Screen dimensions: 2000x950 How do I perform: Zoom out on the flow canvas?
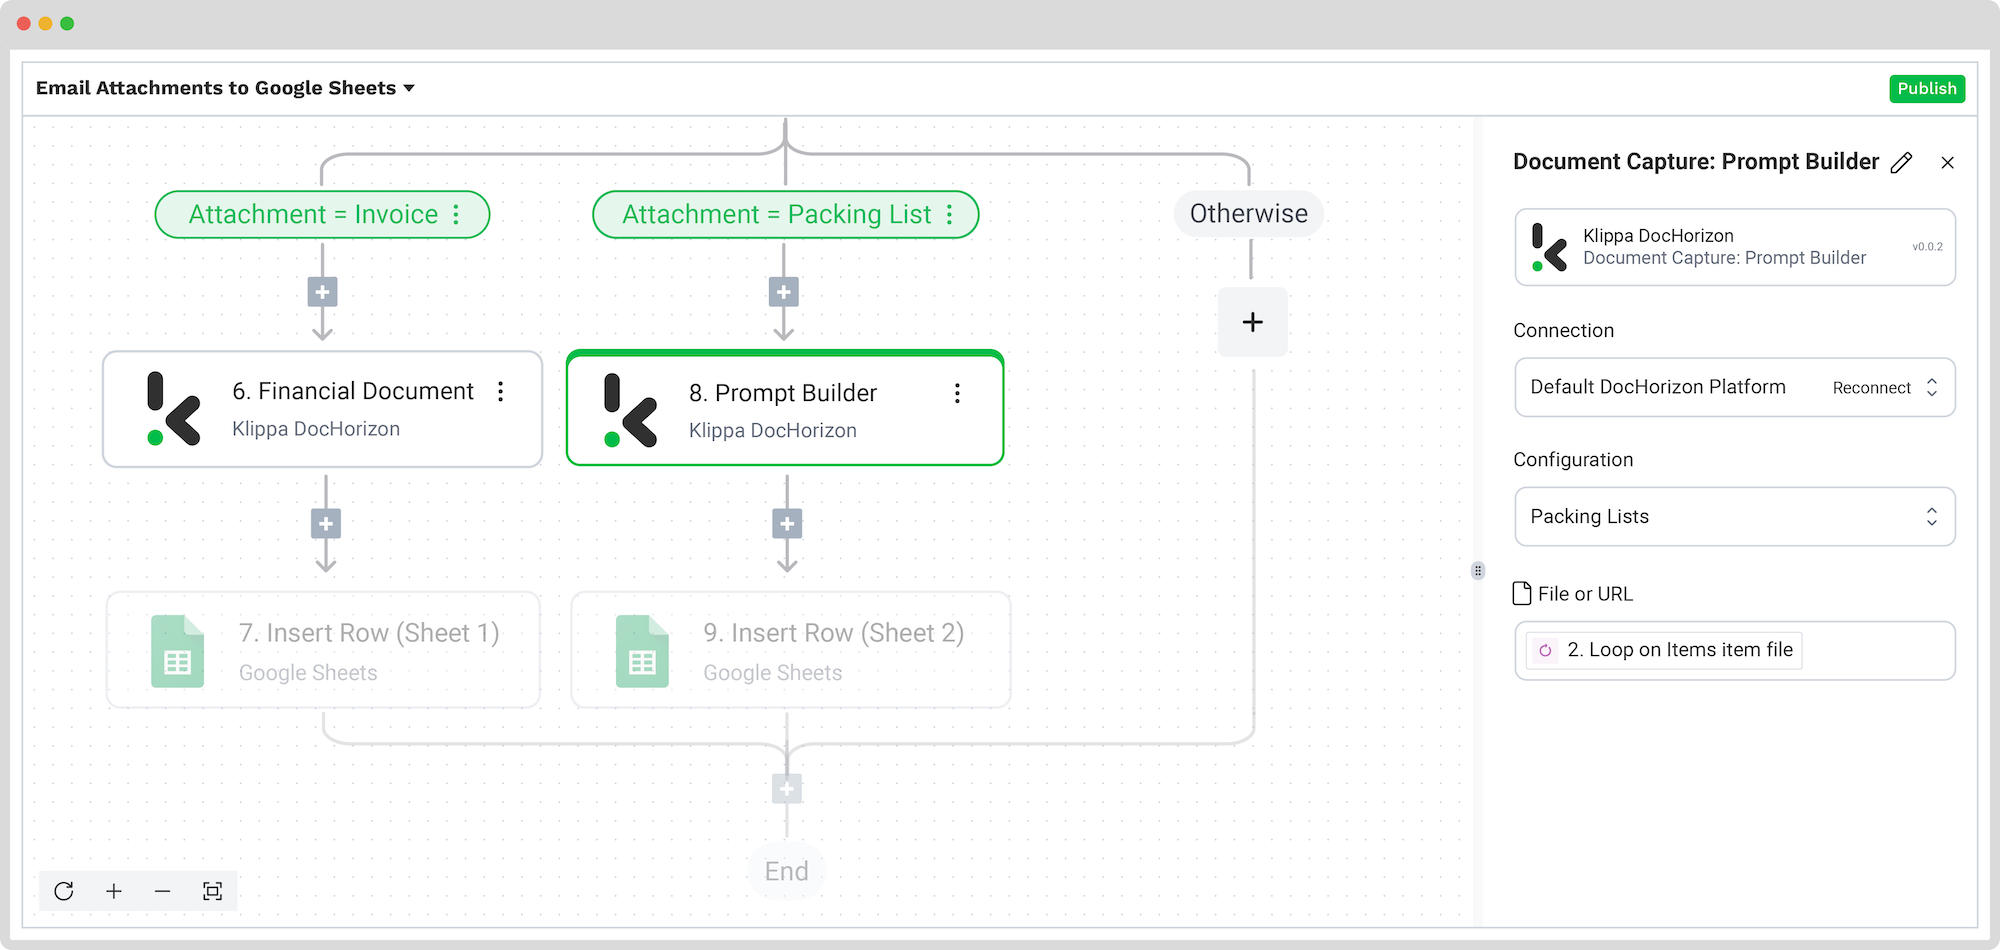(163, 891)
